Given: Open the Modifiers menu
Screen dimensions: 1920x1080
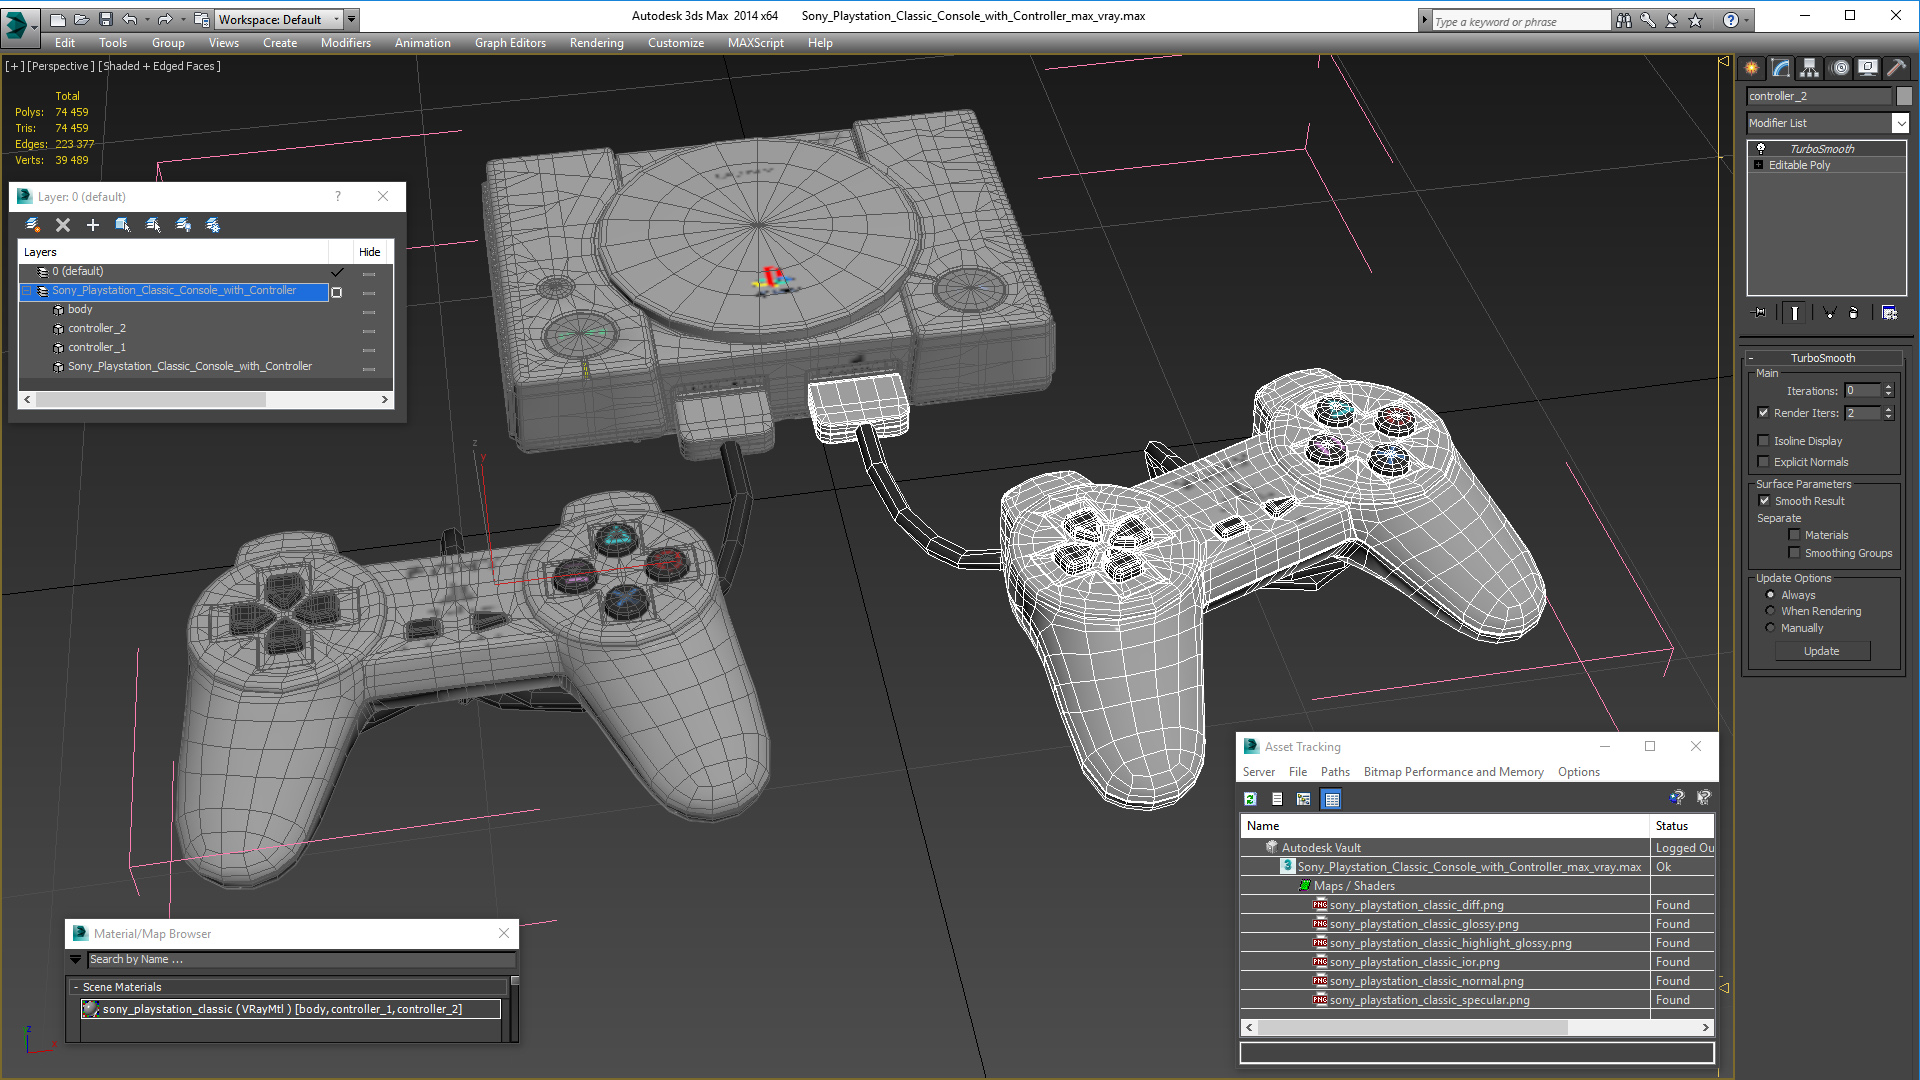Looking at the screenshot, I should pos(345,43).
